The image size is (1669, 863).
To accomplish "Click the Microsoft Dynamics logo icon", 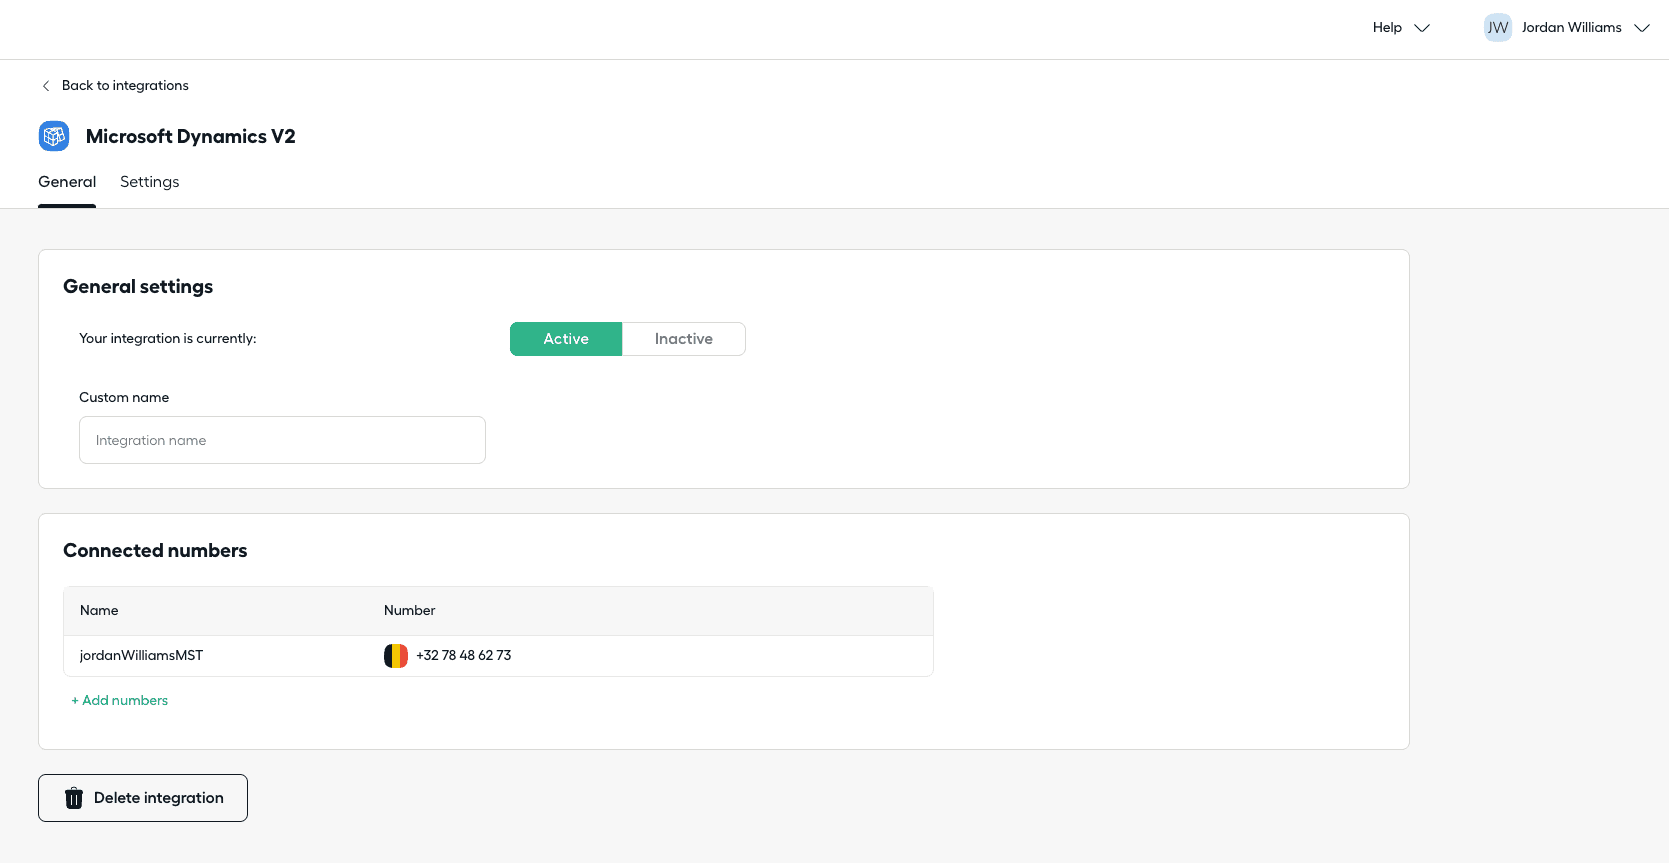I will click(54, 136).
